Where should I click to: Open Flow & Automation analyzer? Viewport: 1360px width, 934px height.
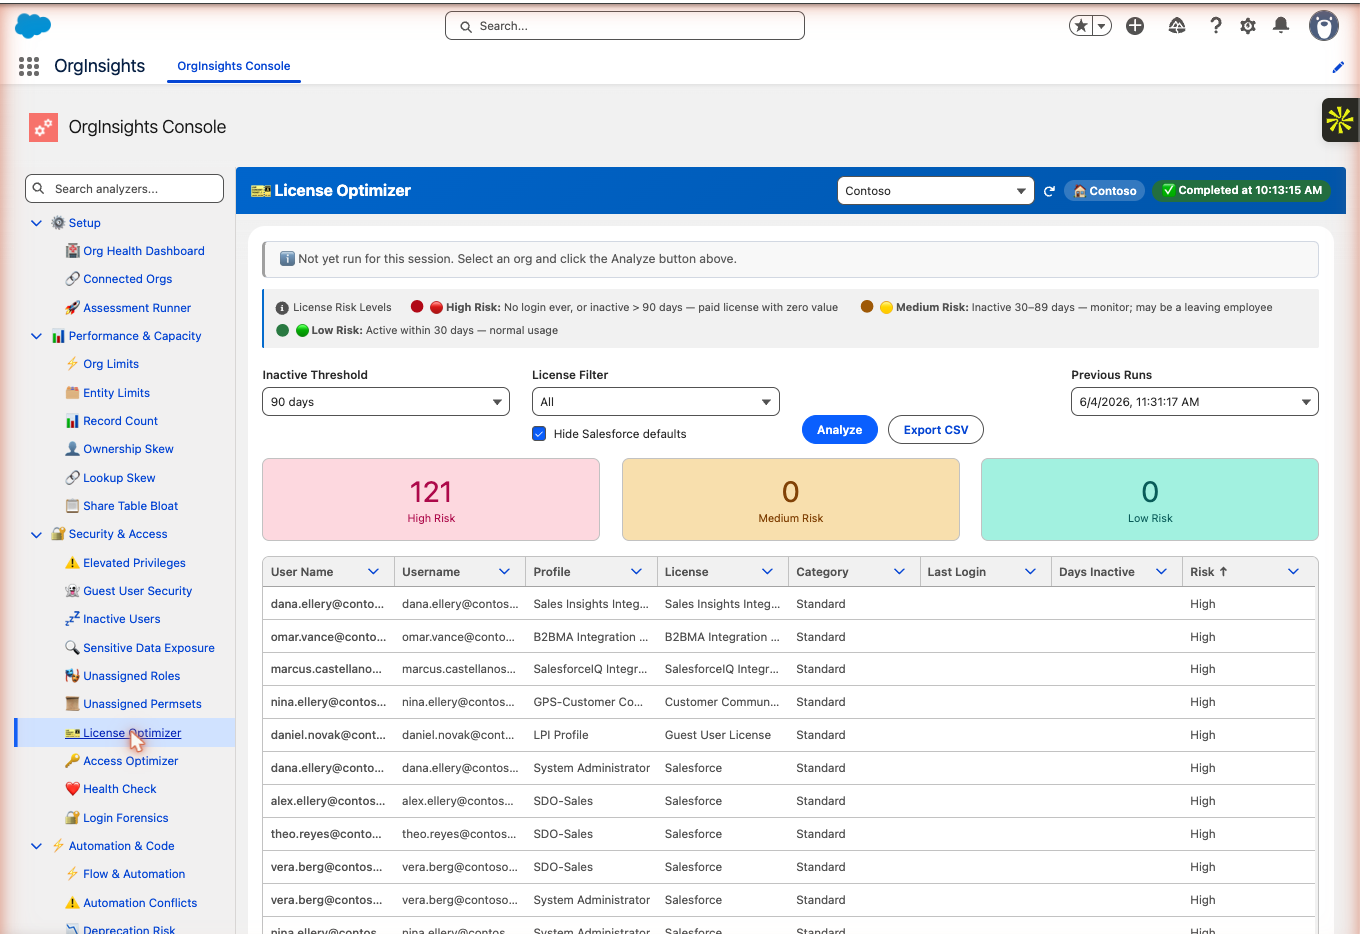(134, 874)
